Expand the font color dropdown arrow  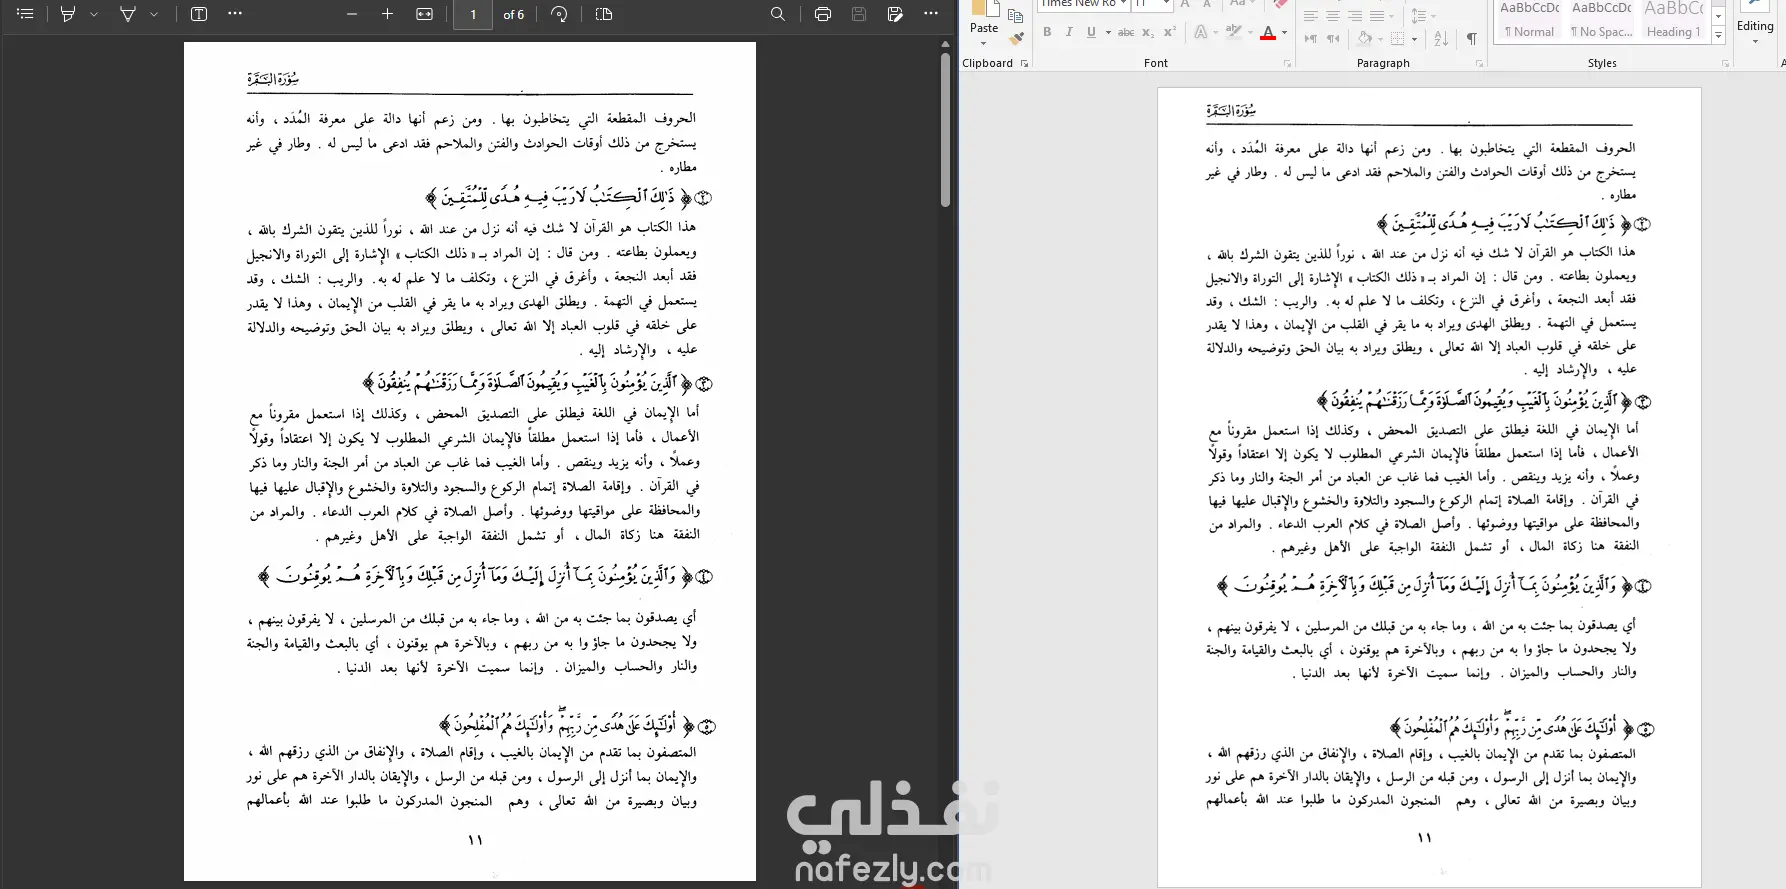point(1285,33)
